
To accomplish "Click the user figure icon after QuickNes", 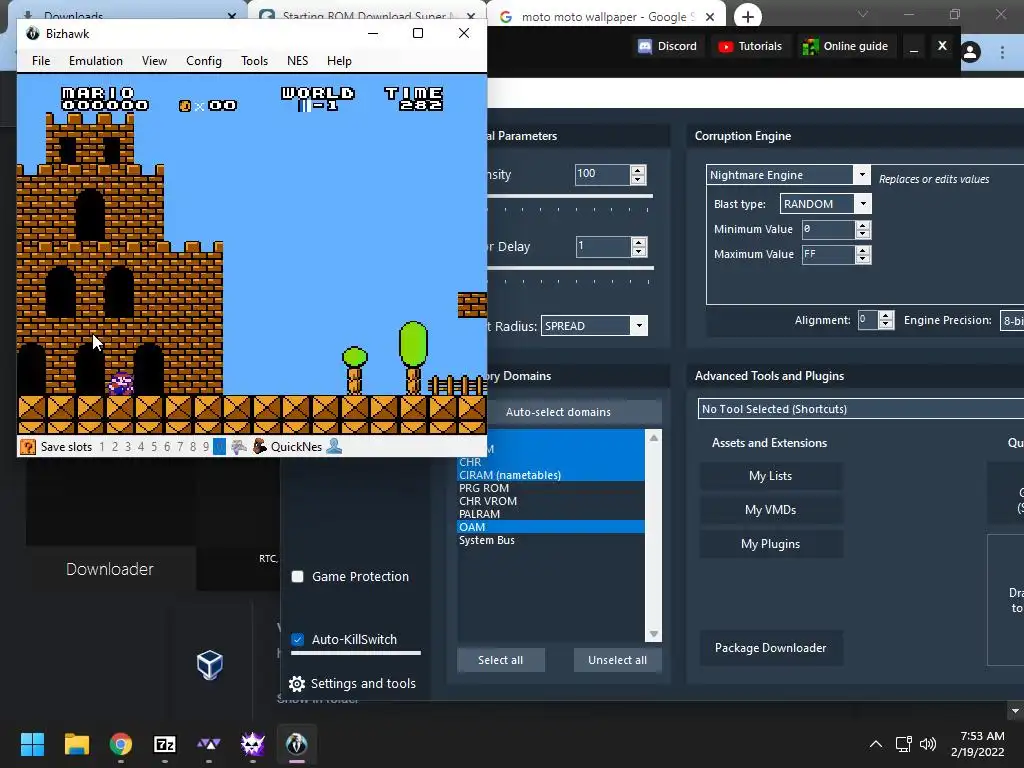I will (x=334, y=447).
